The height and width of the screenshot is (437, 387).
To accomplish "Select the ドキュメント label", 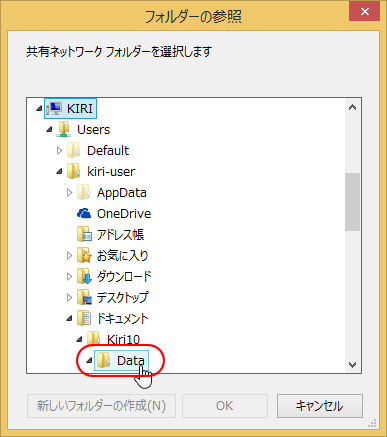I will tap(122, 318).
